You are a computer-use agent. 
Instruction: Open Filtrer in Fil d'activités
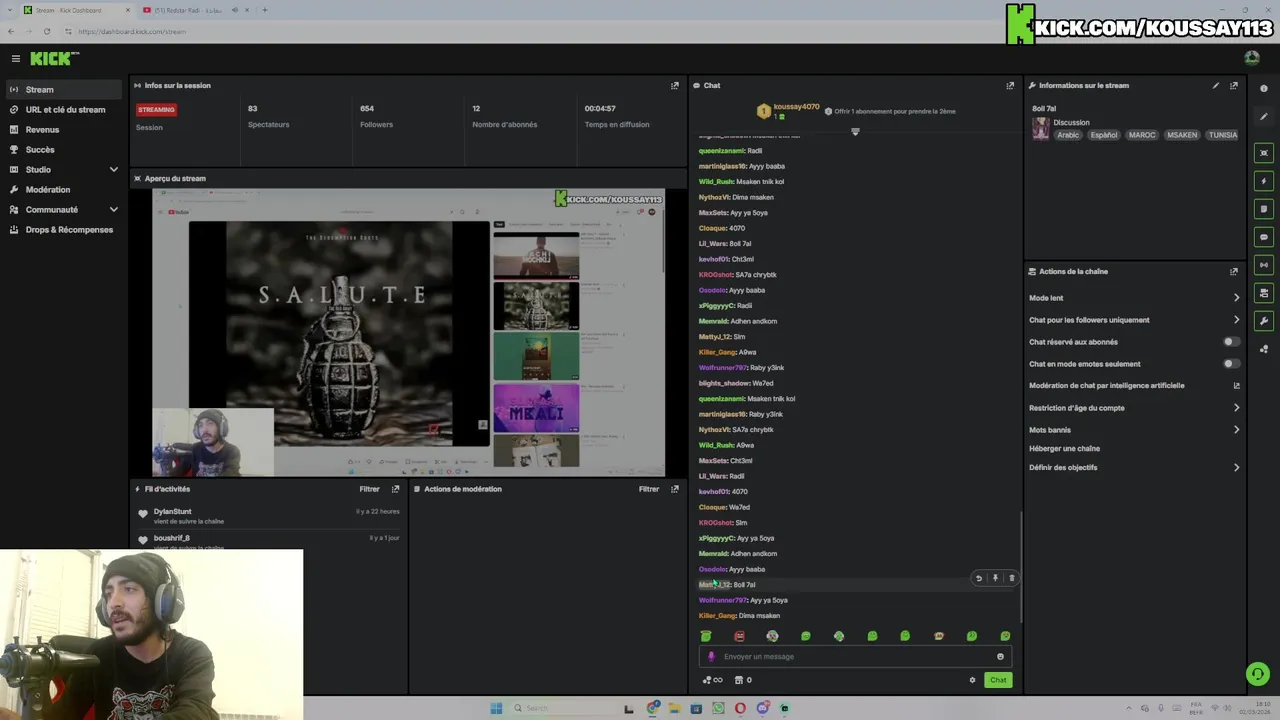(369, 489)
